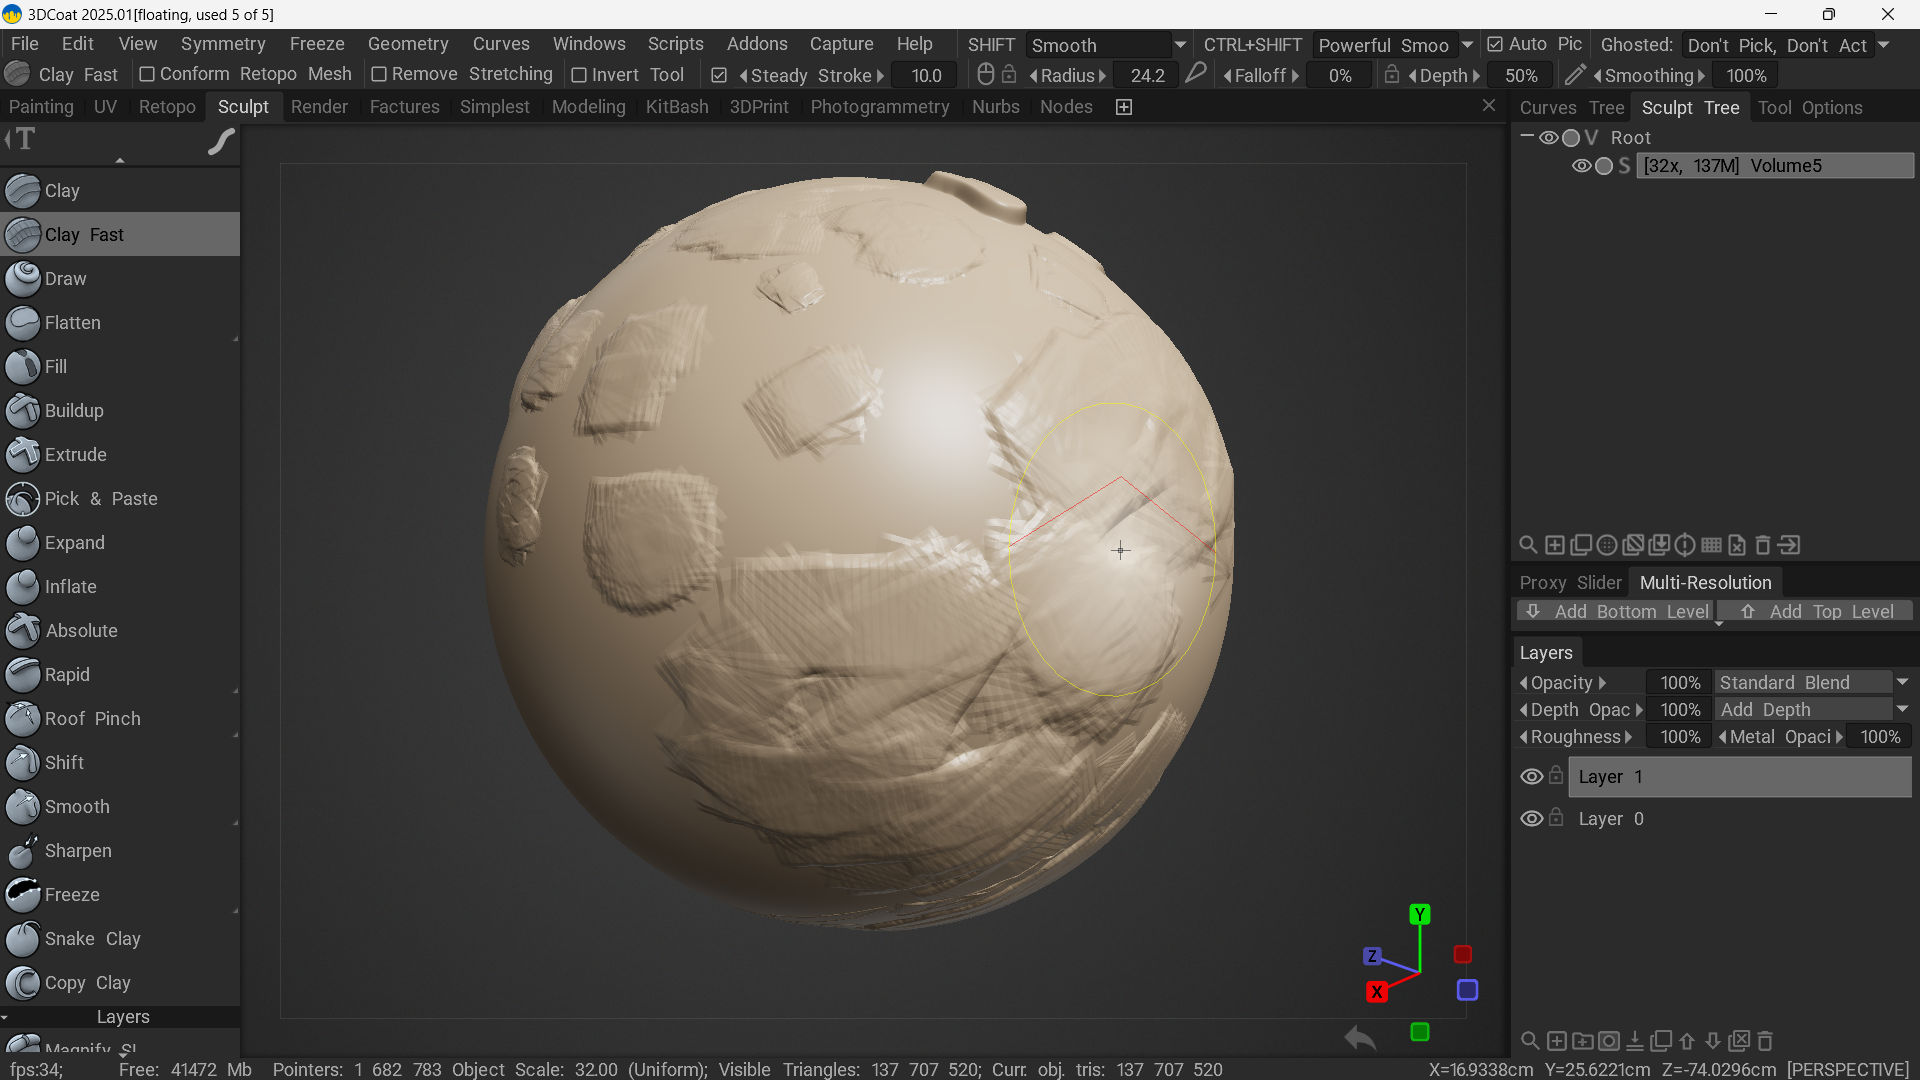Select the Freeze tool
This screenshot has width=1920, height=1080.
pyautogui.click(x=72, y=895)
